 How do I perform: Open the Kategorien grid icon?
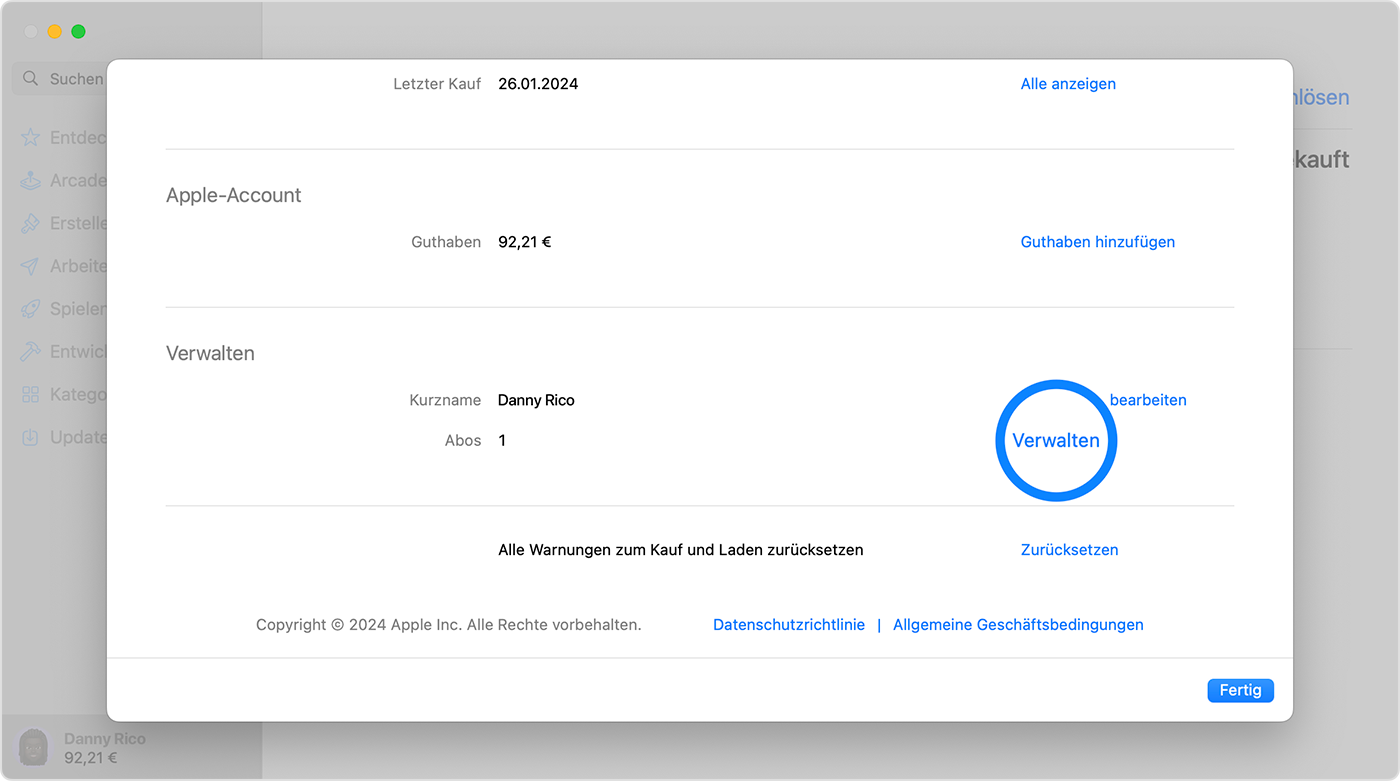click(31, 395)
